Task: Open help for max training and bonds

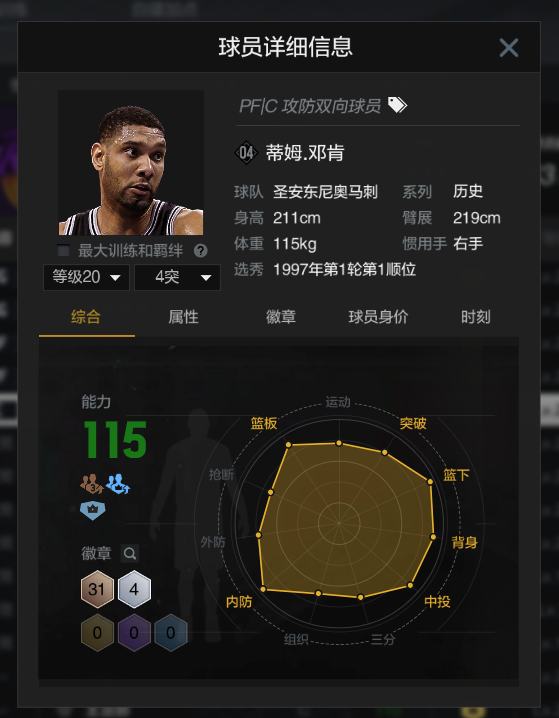Action: [x=201, y=250]
